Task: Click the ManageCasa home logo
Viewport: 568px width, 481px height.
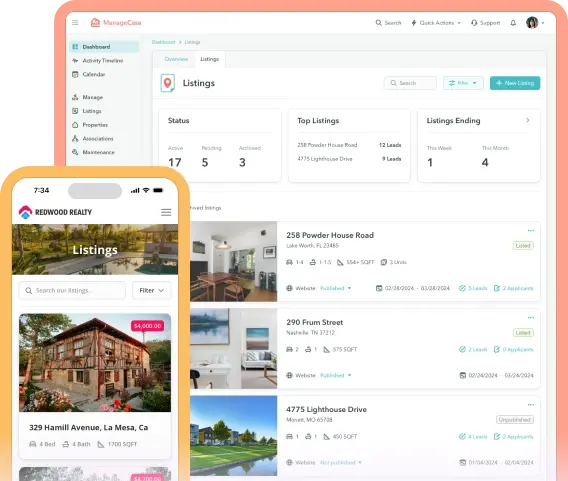Action: point(116,22)
